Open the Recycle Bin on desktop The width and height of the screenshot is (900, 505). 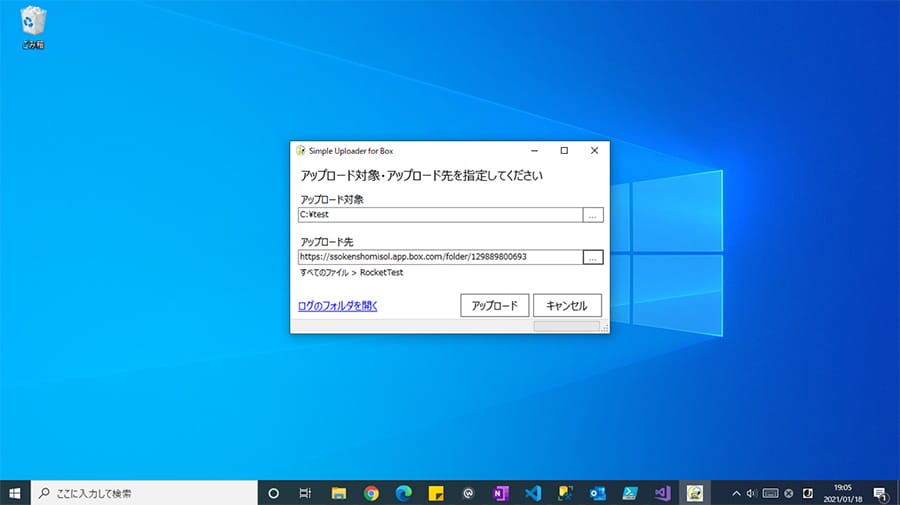coord(32,27)
